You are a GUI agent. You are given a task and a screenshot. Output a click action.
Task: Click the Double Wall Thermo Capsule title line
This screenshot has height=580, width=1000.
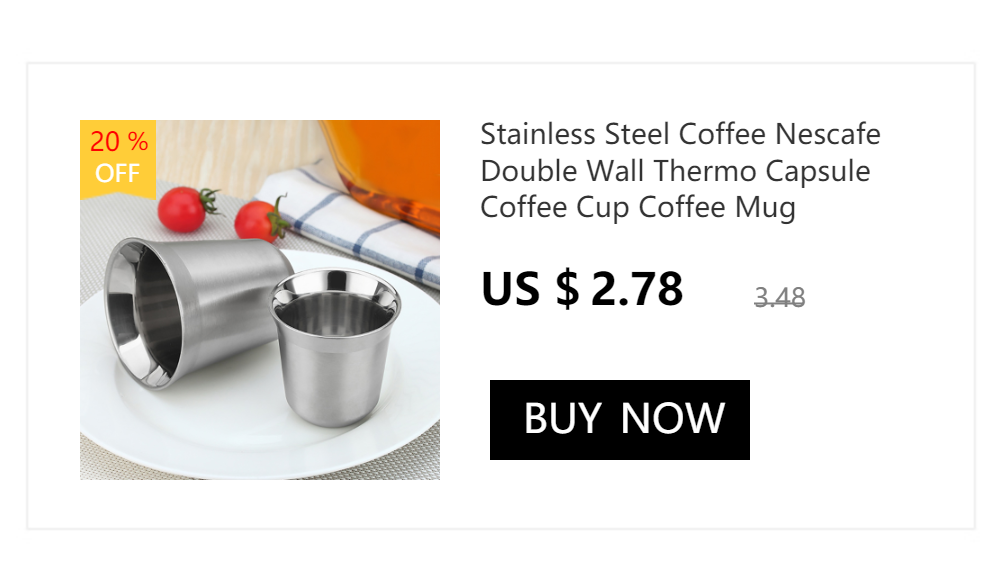[675, 171]
